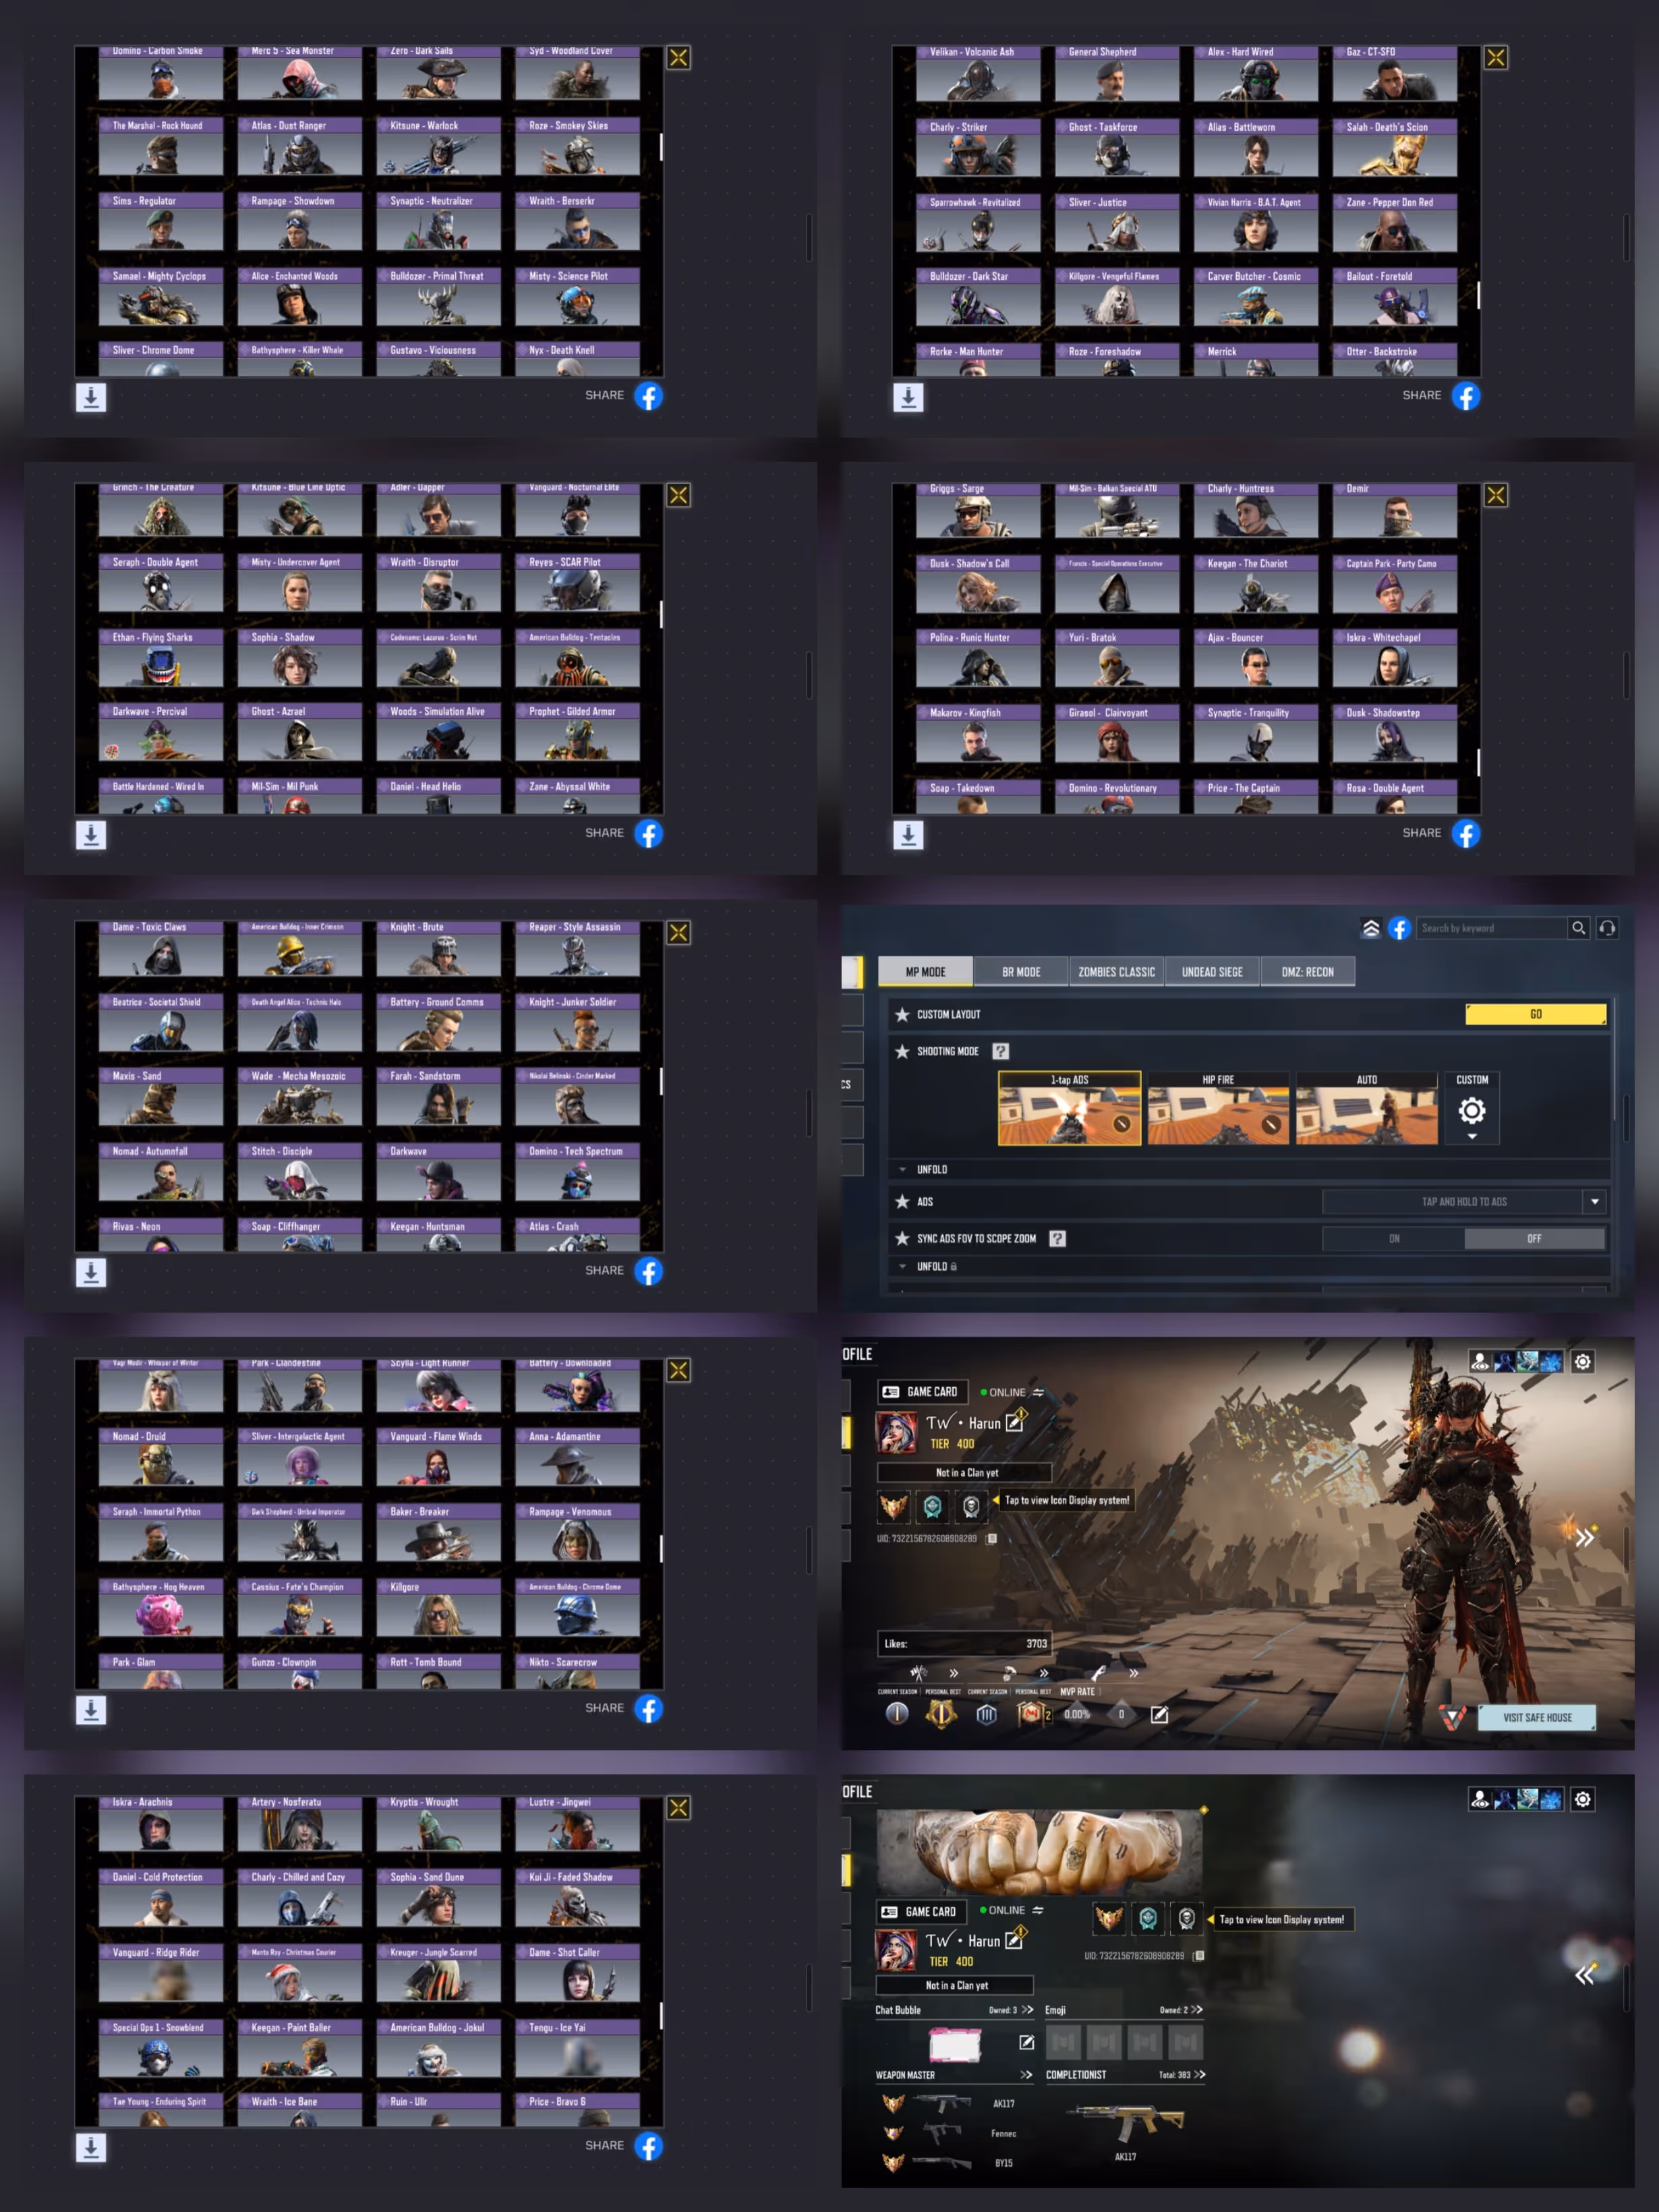
Task: Click the VISIT SAFE HOUSE button
Action: pyautogui.click(x=1536, y=1717)
